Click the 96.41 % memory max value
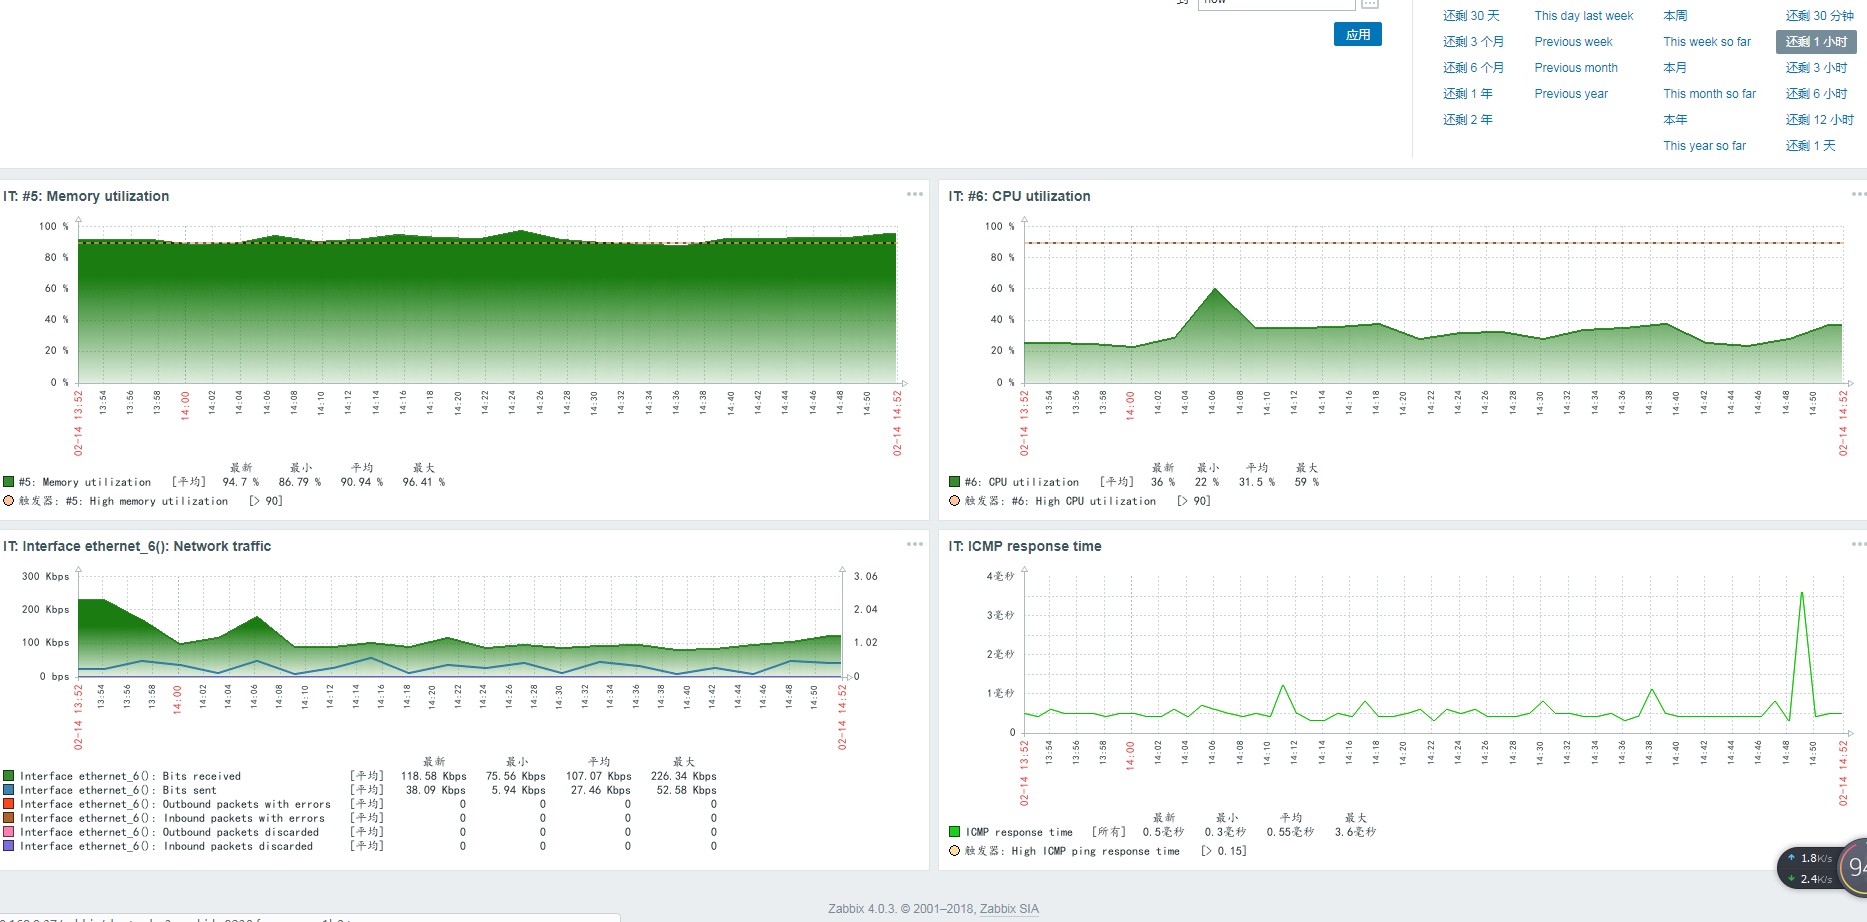1867x922 pixels. pos(424,482)
